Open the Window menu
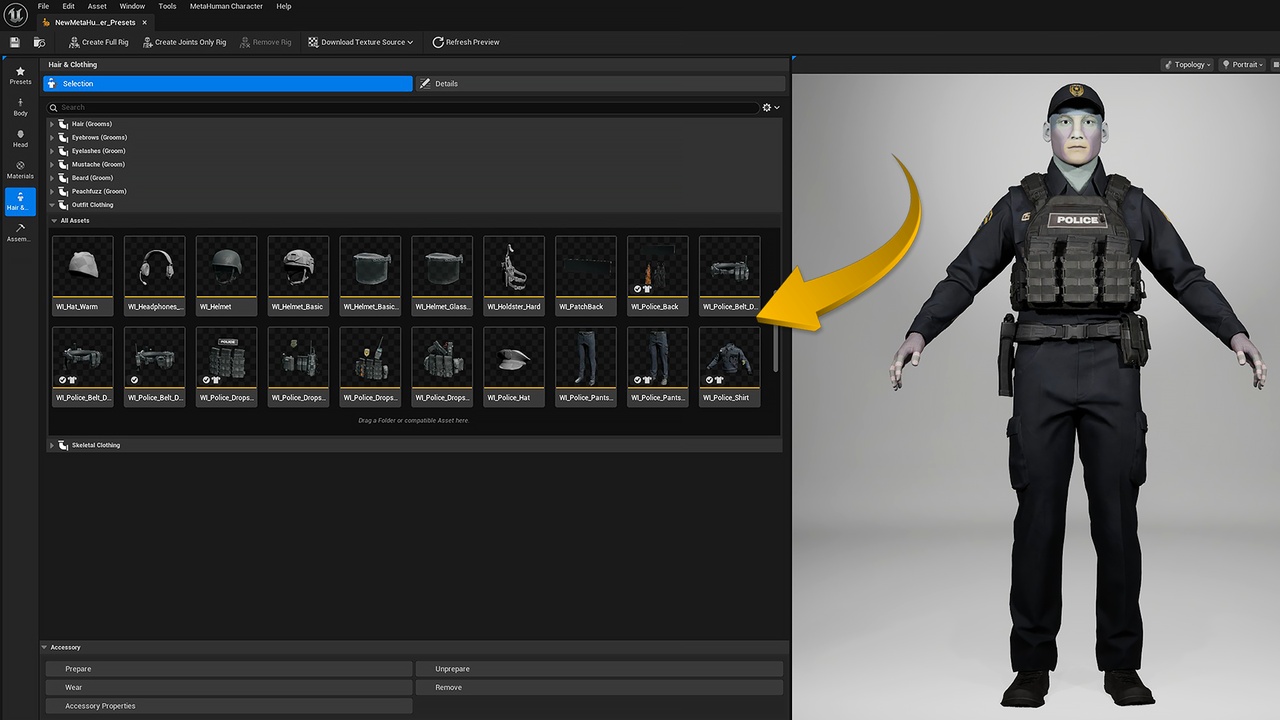The image size is (1280, 720). 132,6
